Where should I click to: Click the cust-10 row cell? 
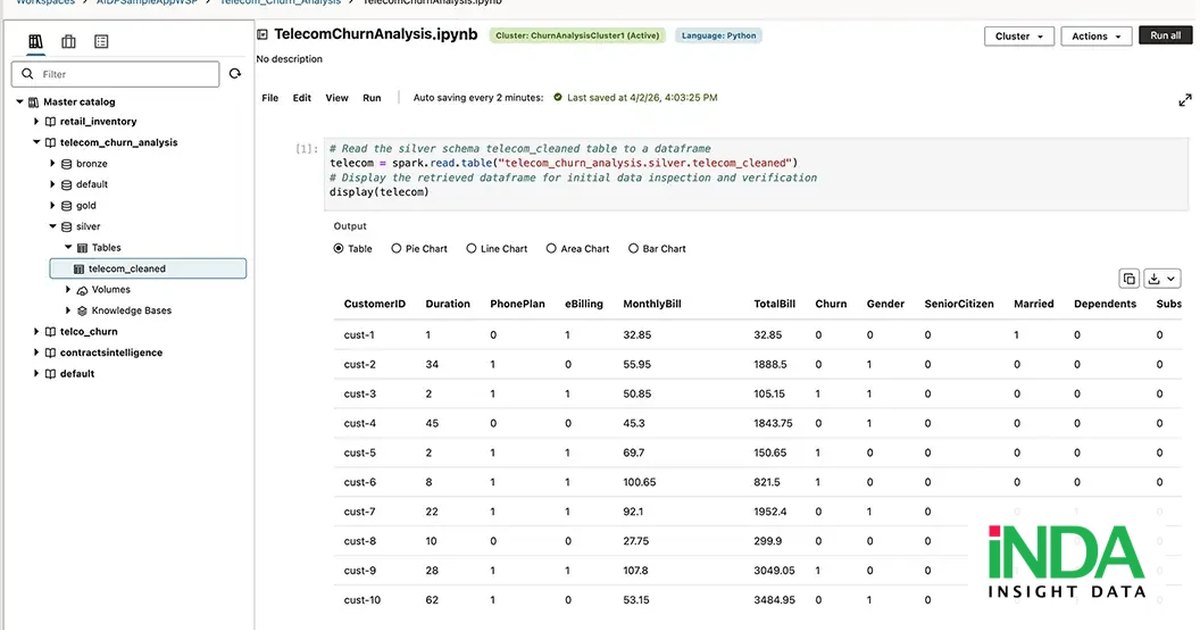click(363, 600)
